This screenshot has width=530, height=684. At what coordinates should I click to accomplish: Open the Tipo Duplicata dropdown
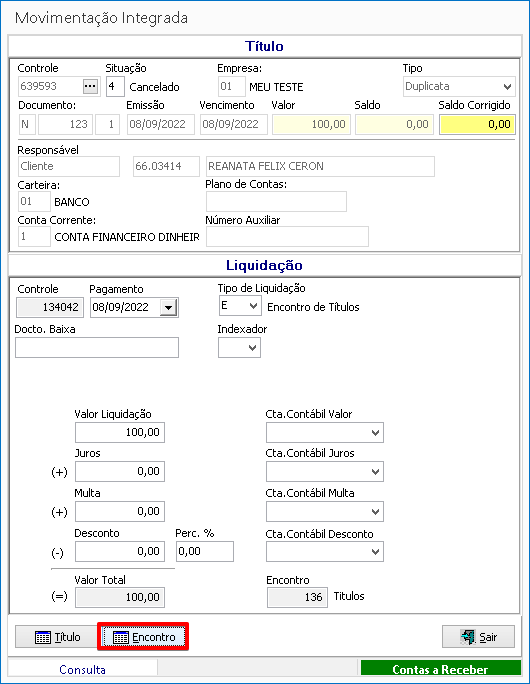coord(507,86)
